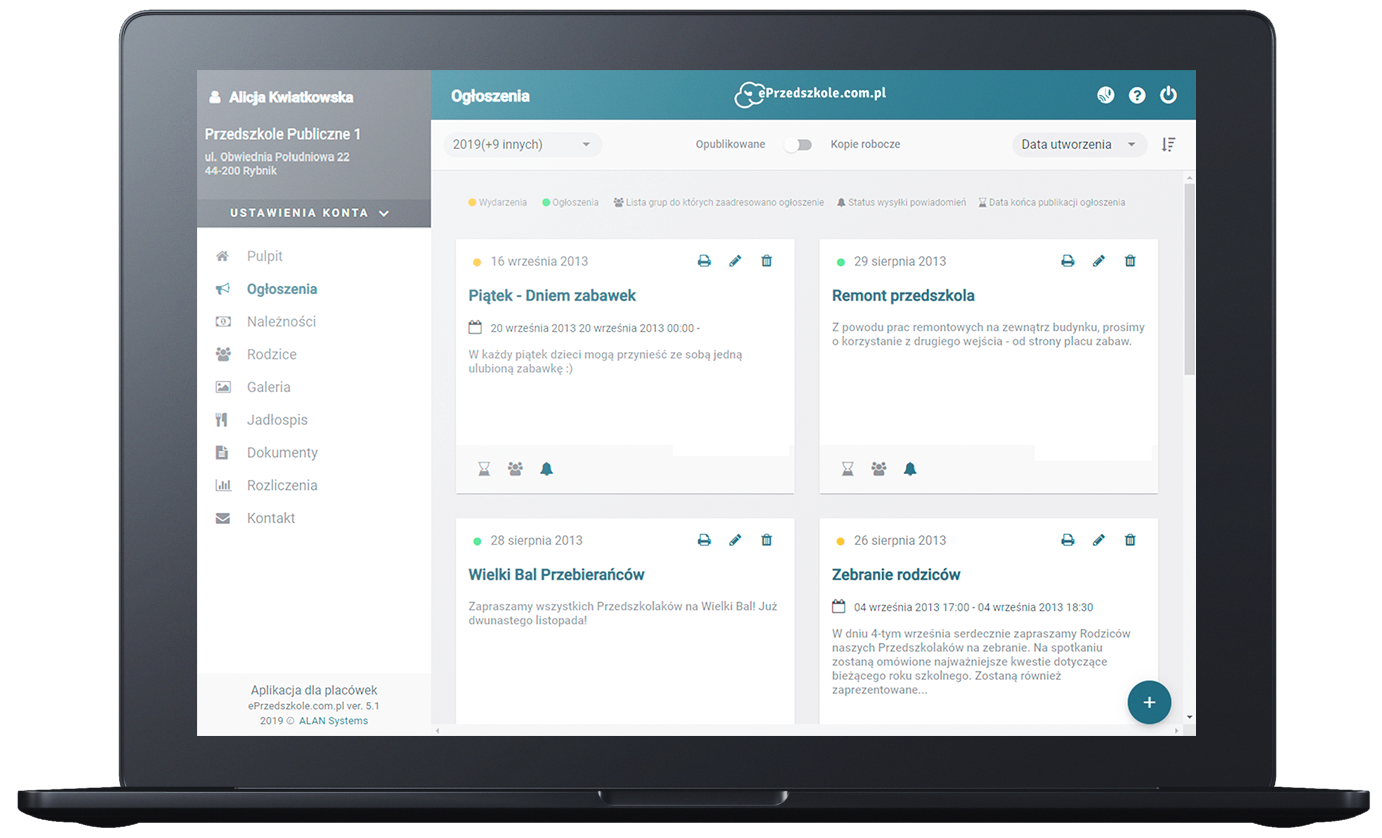The height and width of the screenshot is (838, 1382).
Task: Open the Piątek - Dniem zabawek title
Action: click(552, 296)
